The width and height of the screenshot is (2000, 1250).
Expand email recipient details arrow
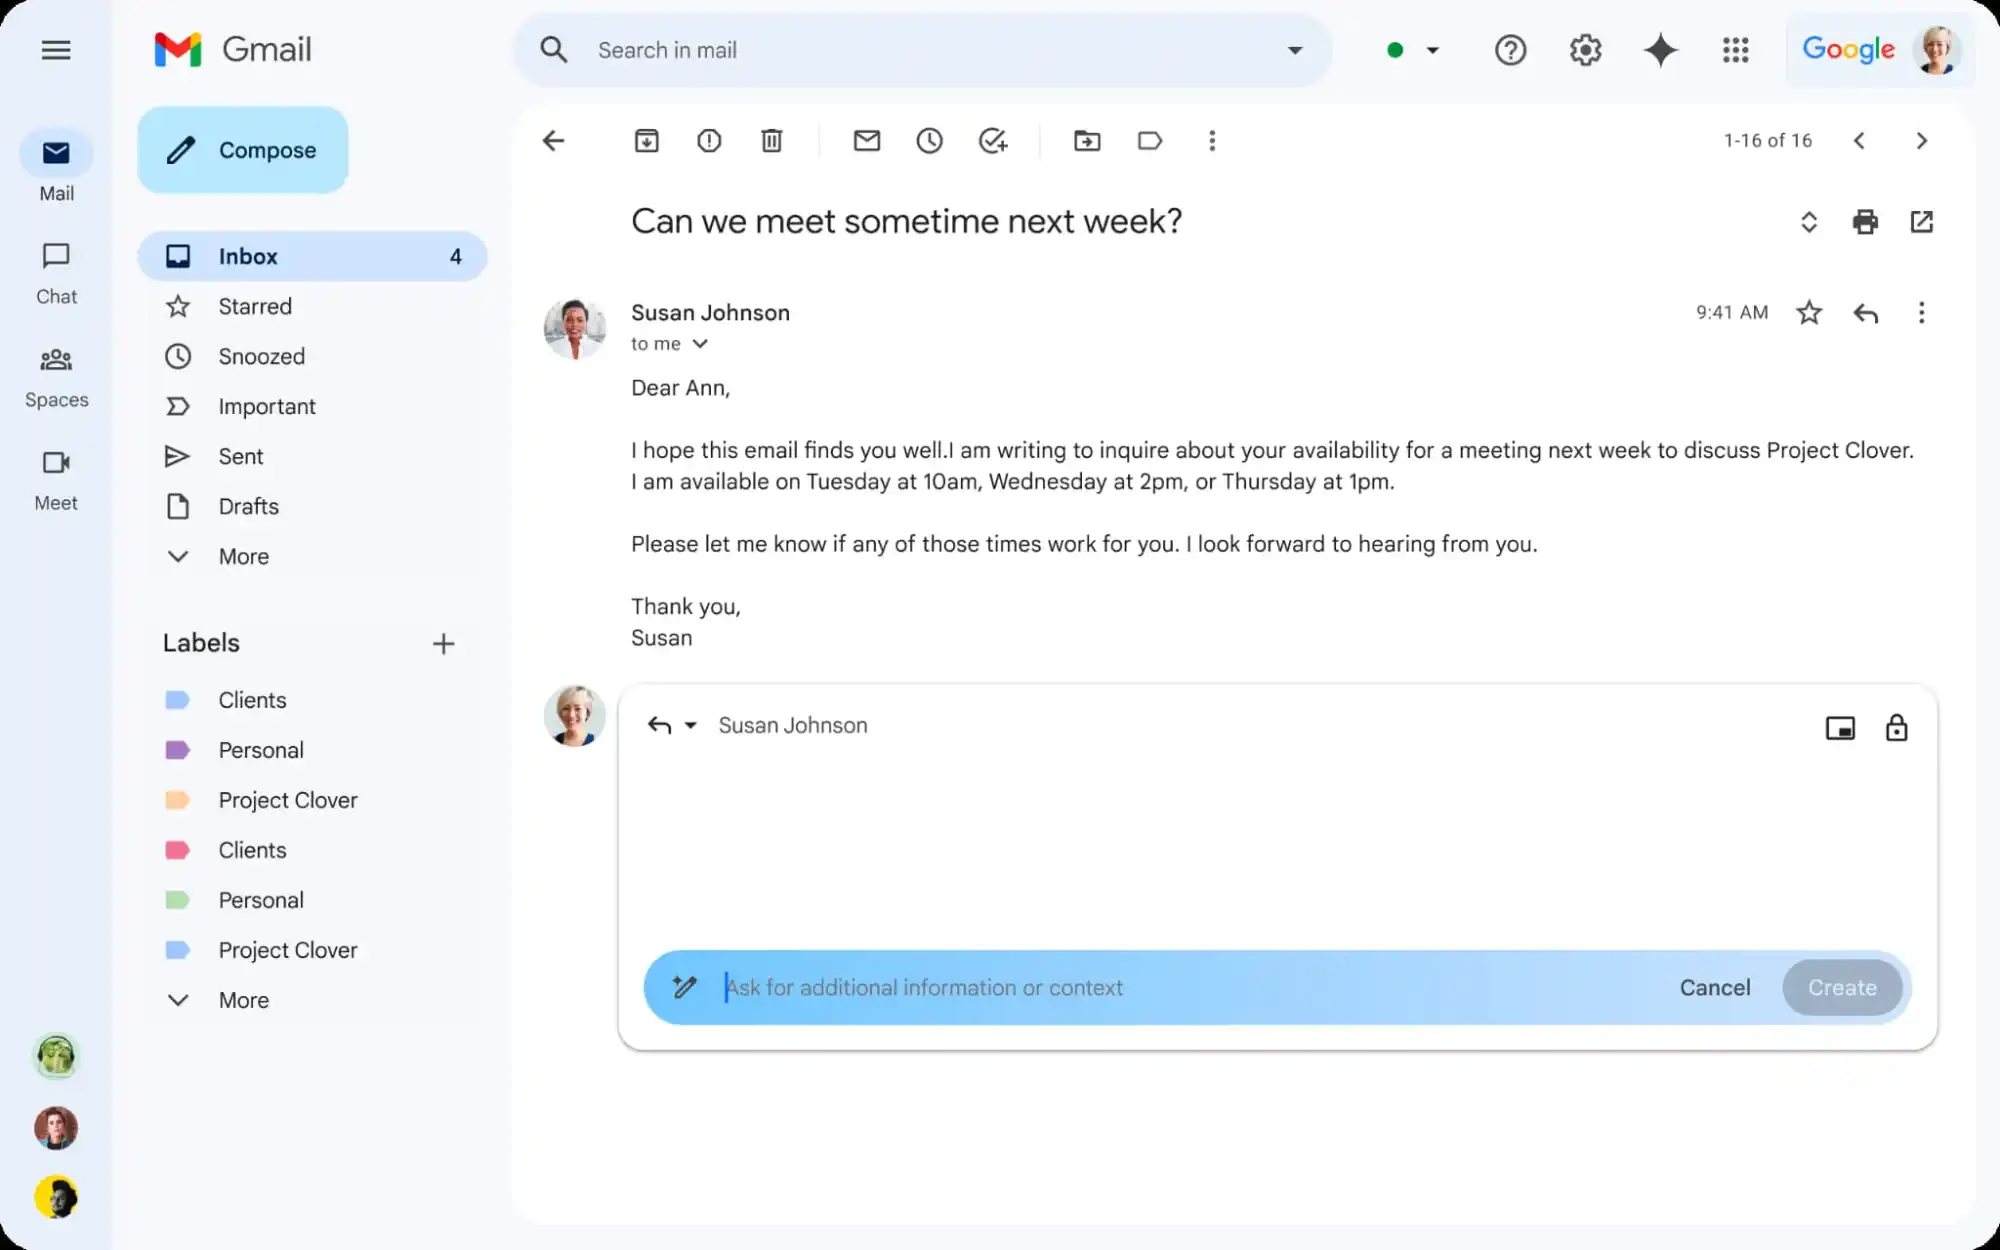(701, 344)
